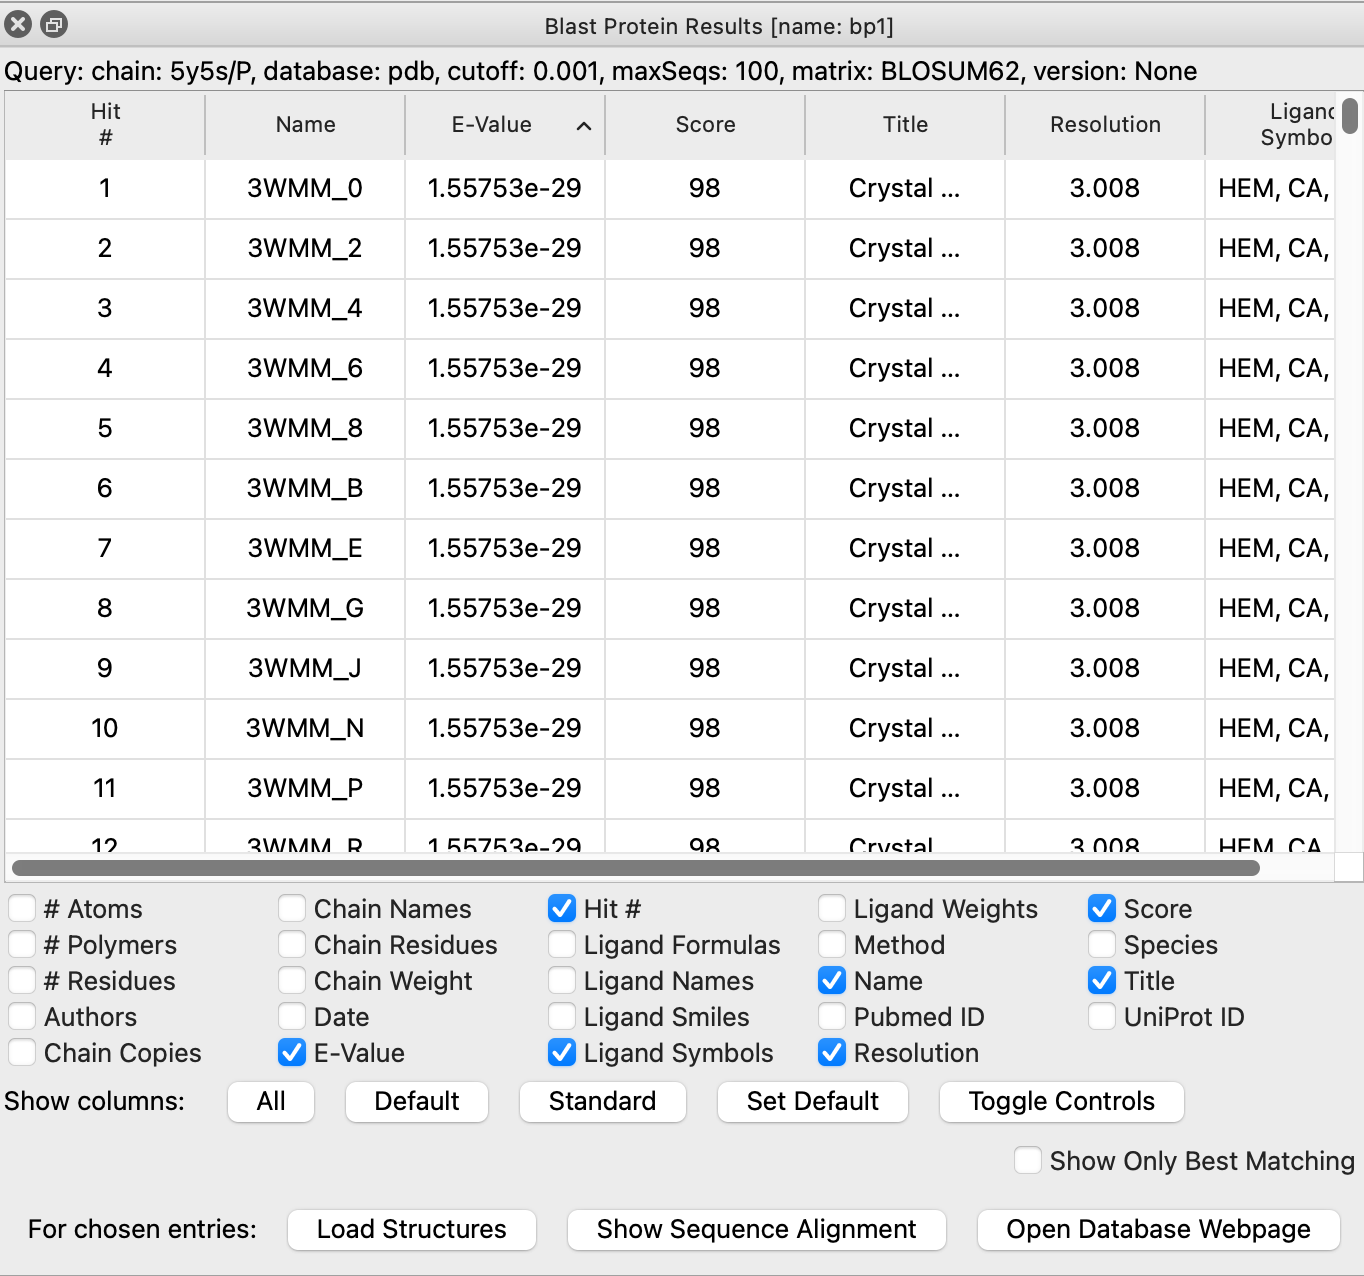Click the E-Value sort arrow indicator

[x=584, y=126]
